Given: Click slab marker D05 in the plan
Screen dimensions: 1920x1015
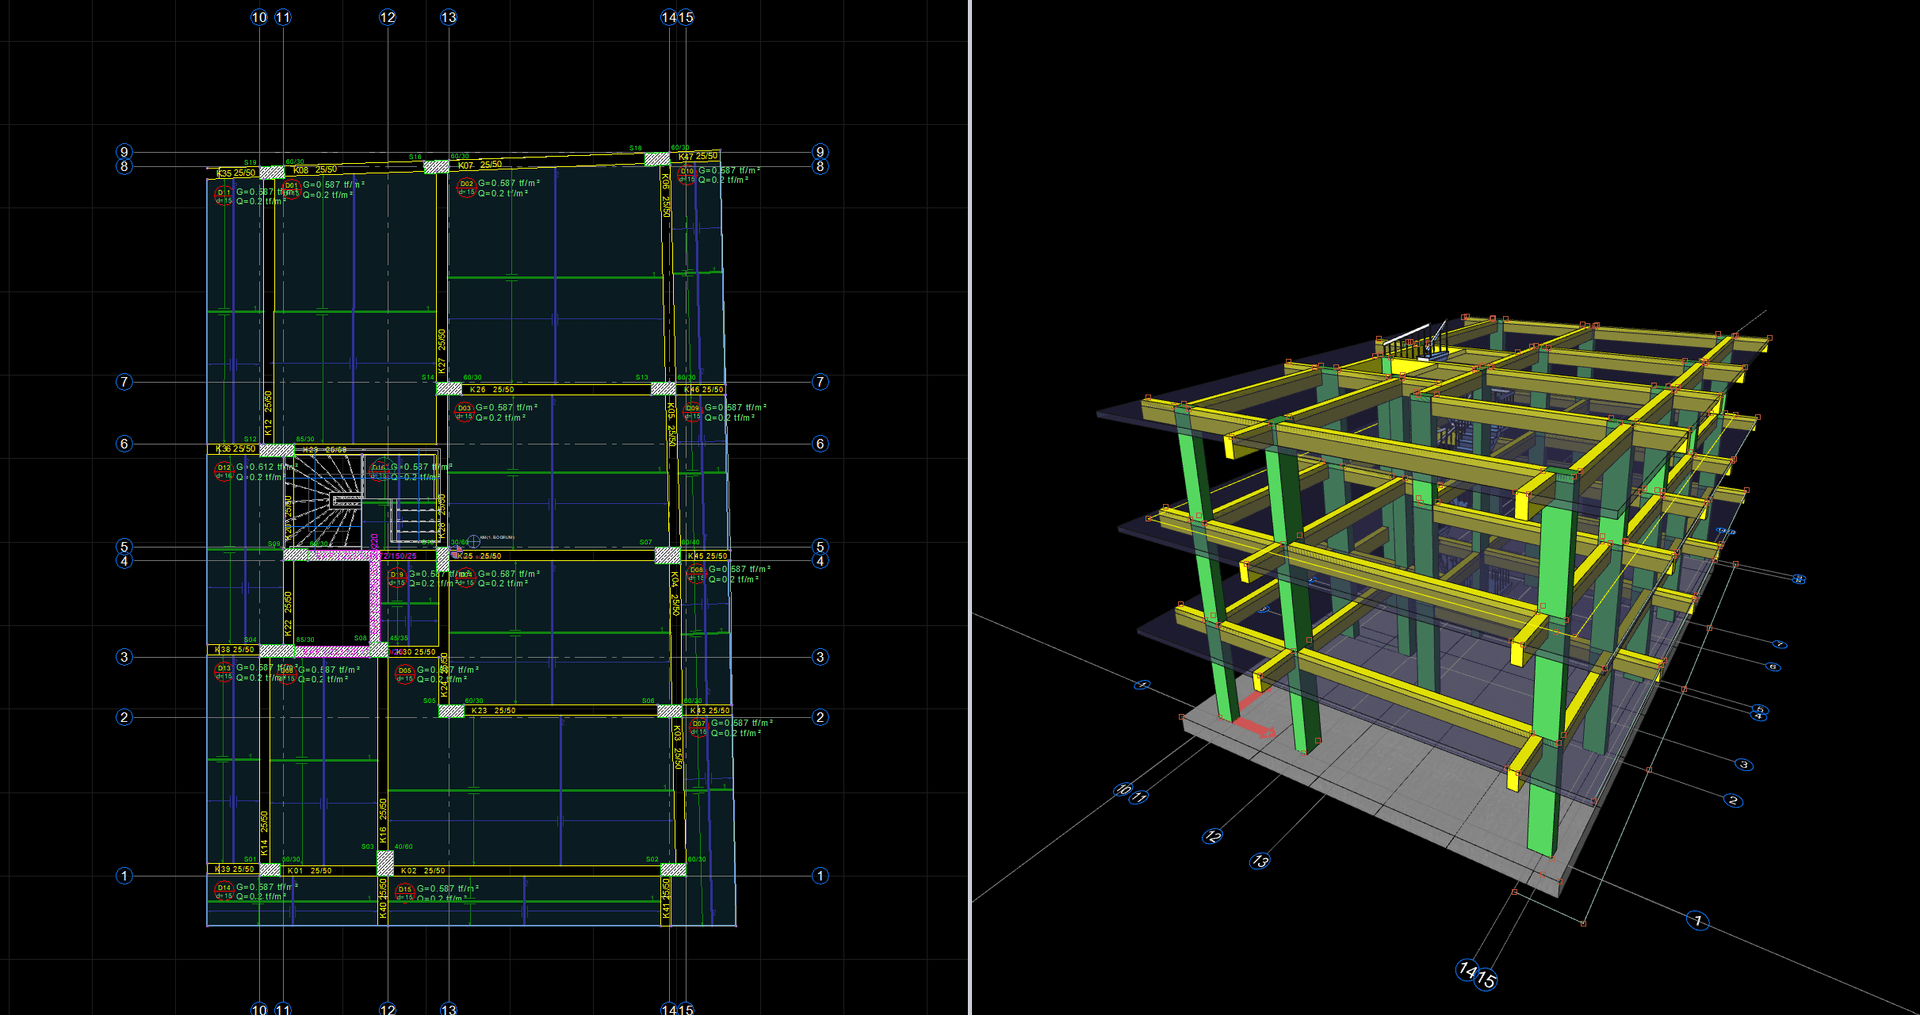Looking at the screenshot, I should [x=404, y=674].
